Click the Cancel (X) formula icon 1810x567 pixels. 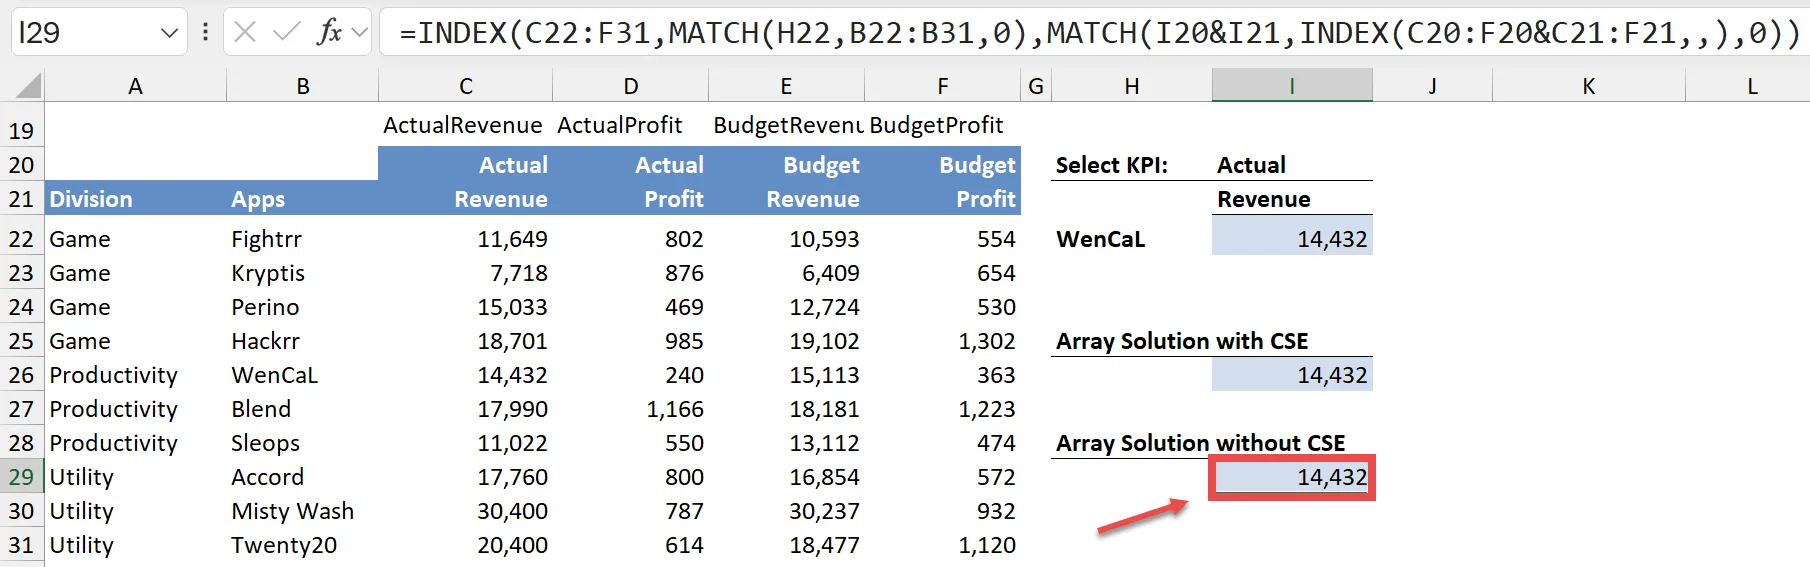pos(245,33)
